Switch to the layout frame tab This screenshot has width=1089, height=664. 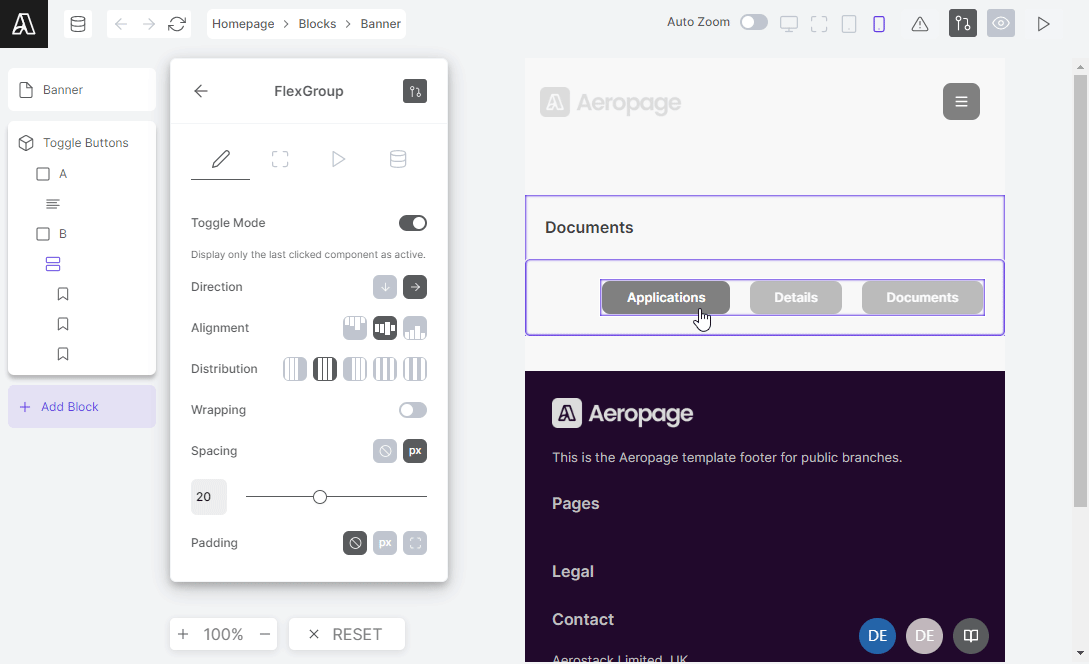coord(280,159)
